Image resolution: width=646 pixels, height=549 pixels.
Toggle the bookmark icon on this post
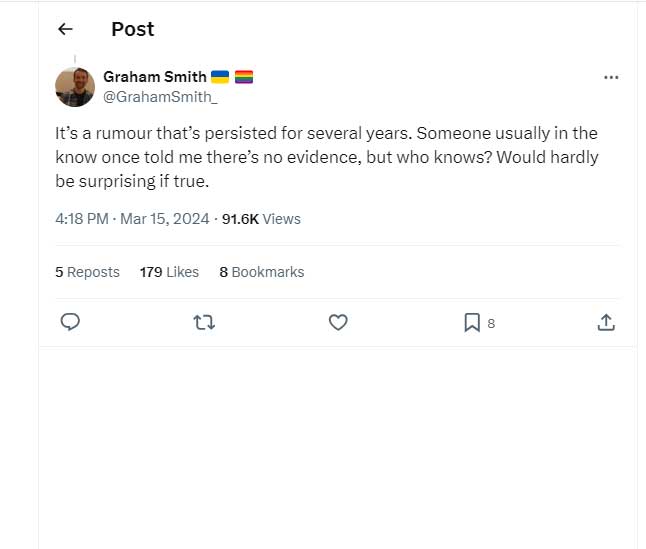tap(472, 322)
